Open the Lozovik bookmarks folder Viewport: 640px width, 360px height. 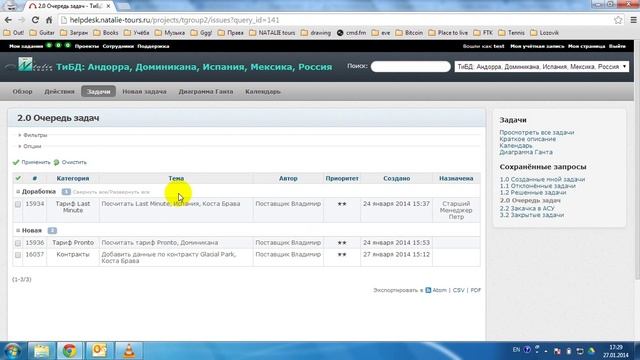point(544,33)
